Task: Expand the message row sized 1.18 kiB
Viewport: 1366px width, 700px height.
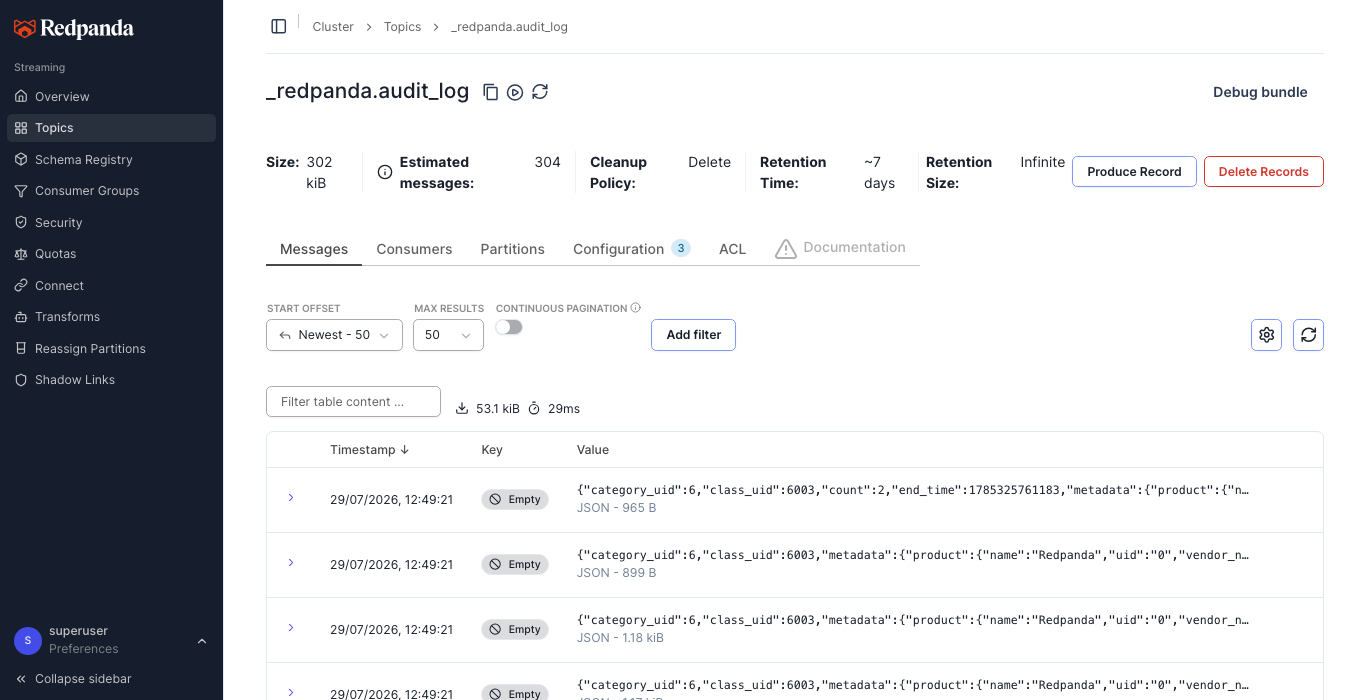Action: click(291, 628)
